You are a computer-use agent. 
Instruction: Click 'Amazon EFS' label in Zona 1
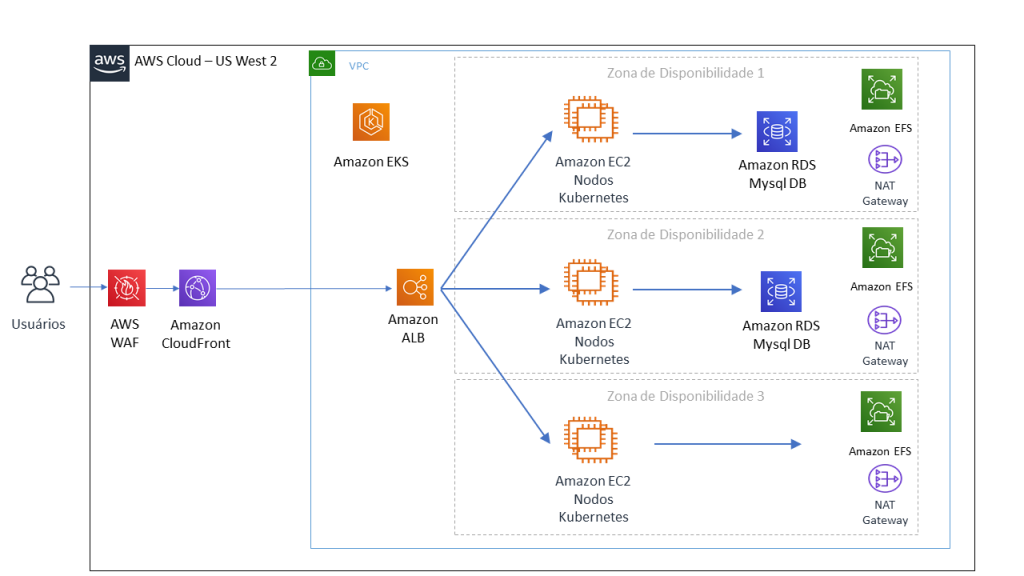[880, 129]
